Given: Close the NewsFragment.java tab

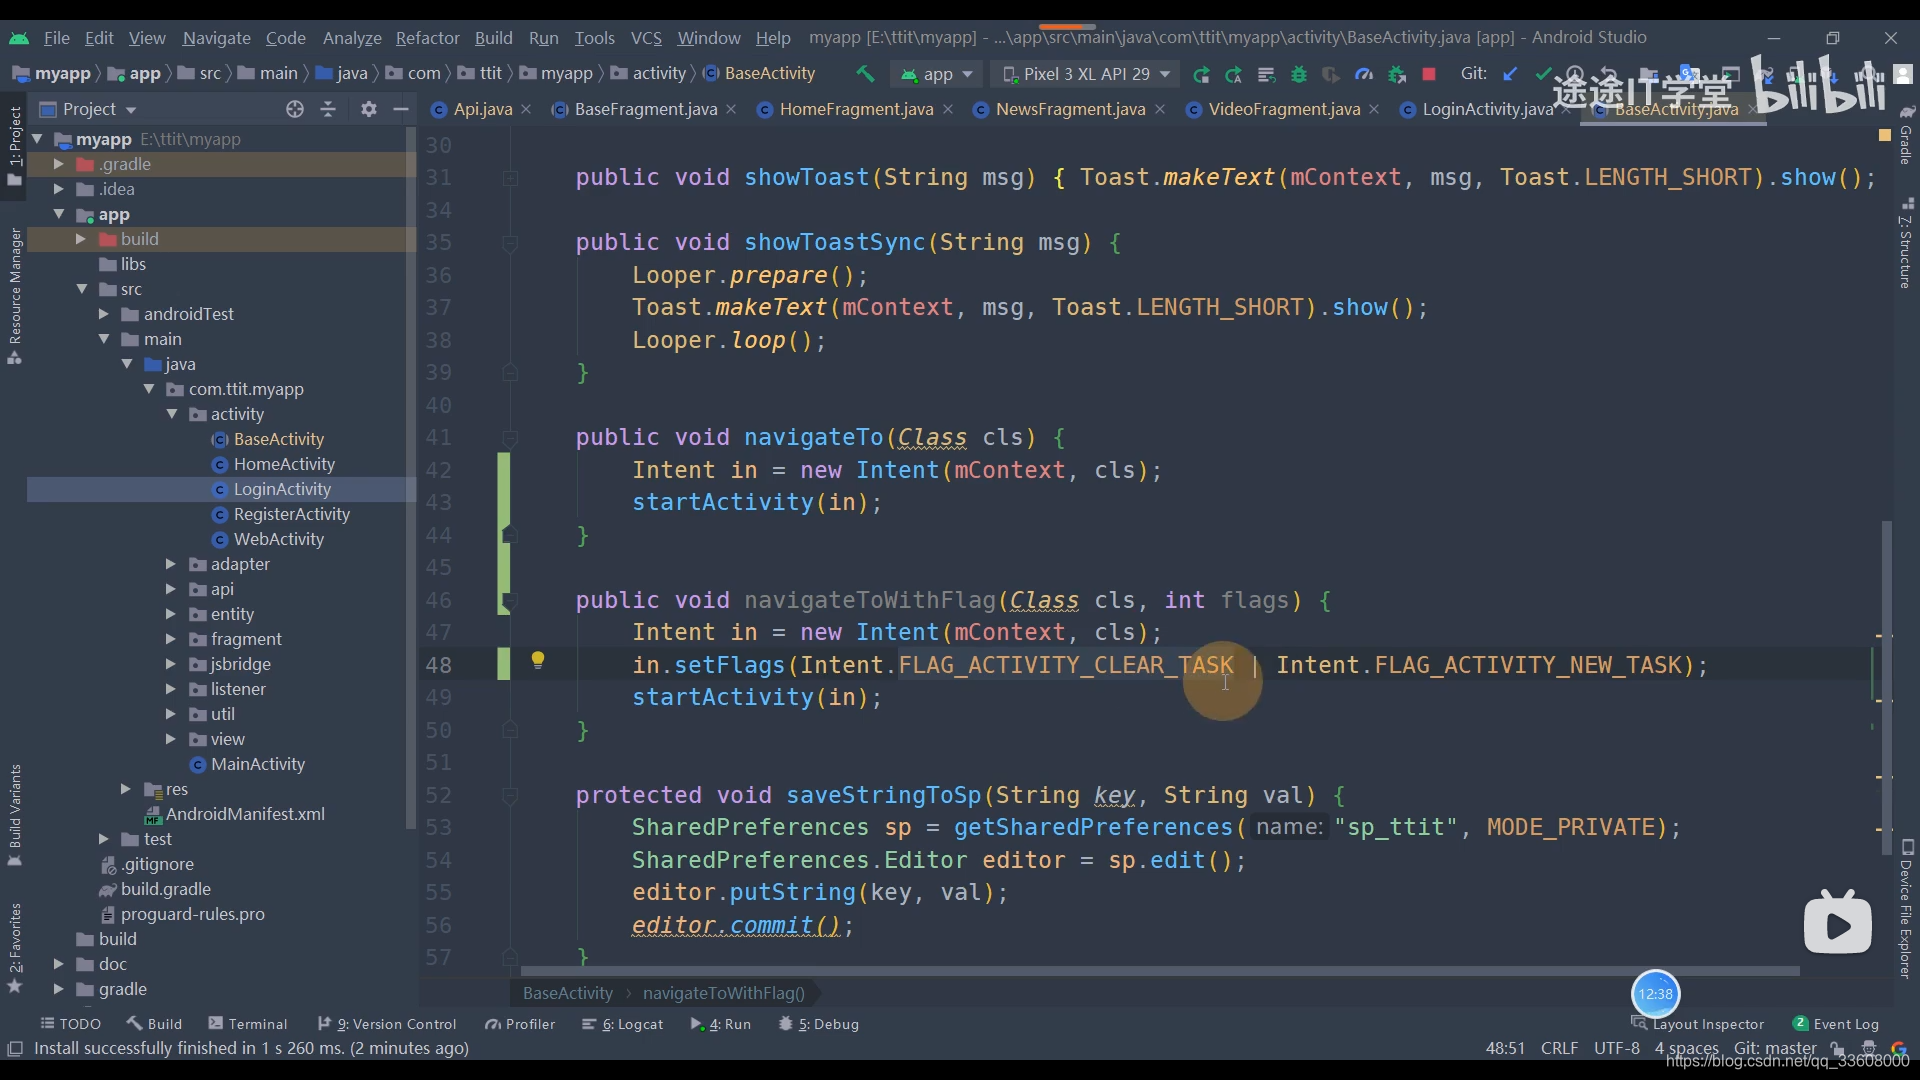Looking at the screenshot, I should click(1160, 109).
